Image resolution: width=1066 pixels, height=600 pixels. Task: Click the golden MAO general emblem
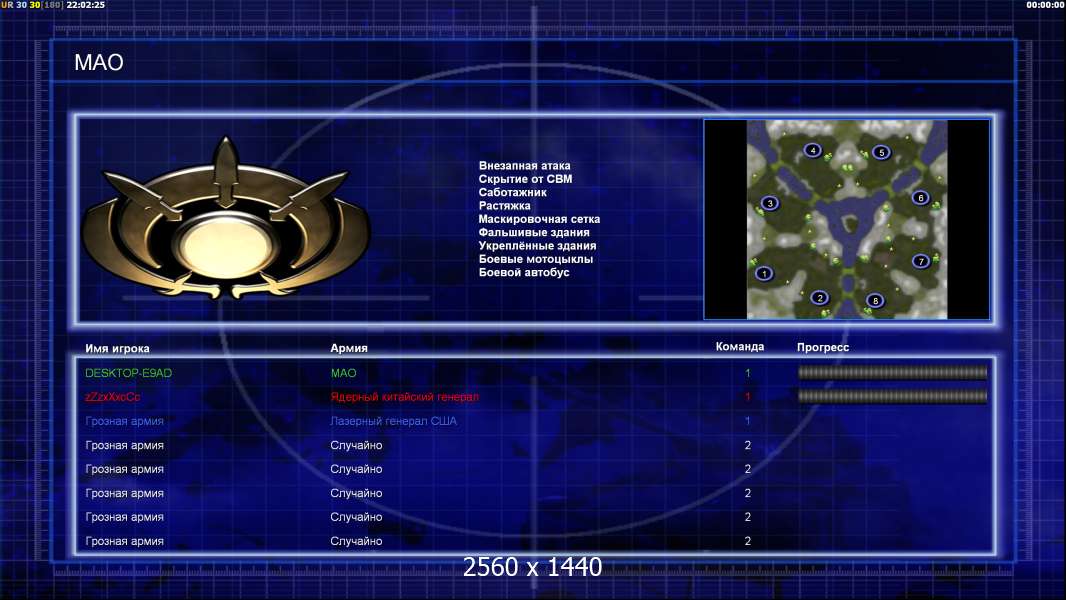pyautogui.click(x=226, y=219)
